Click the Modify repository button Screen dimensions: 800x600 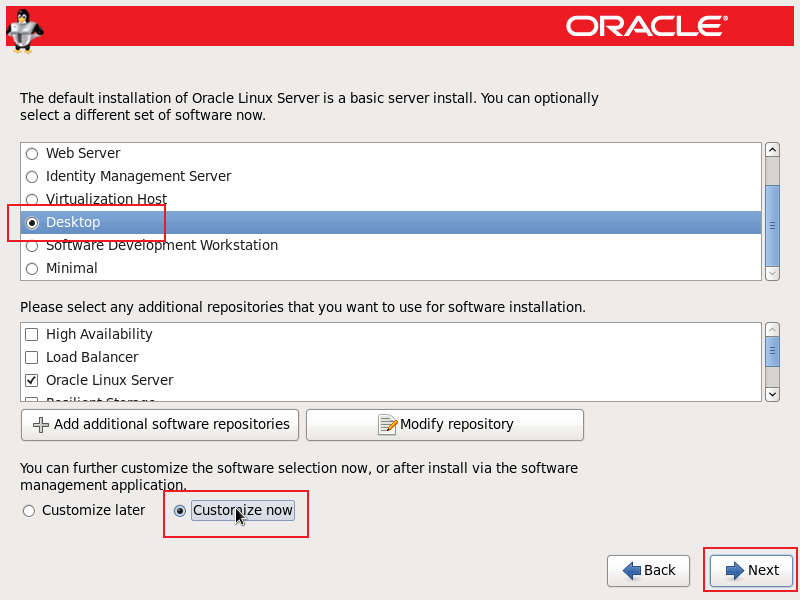click(444, 424)
